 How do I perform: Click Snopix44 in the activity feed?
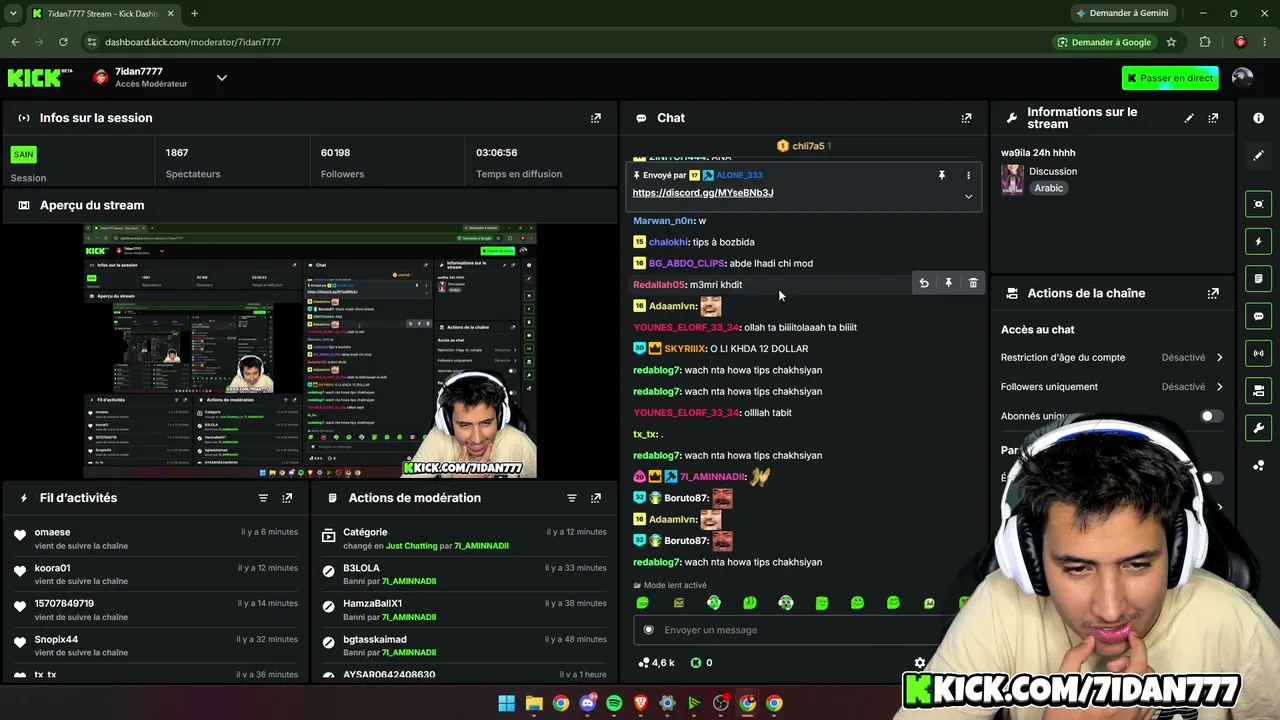(56, 639)
